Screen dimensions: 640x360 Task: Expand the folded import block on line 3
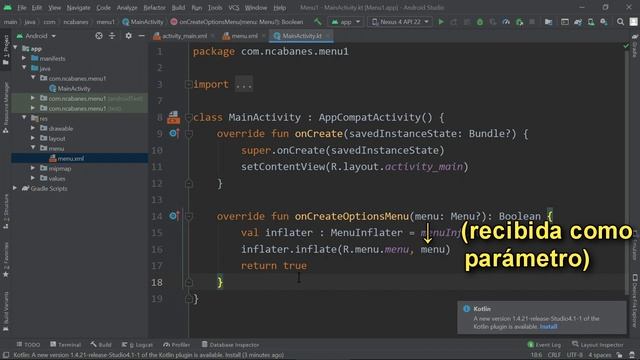[x=189, y=84]
